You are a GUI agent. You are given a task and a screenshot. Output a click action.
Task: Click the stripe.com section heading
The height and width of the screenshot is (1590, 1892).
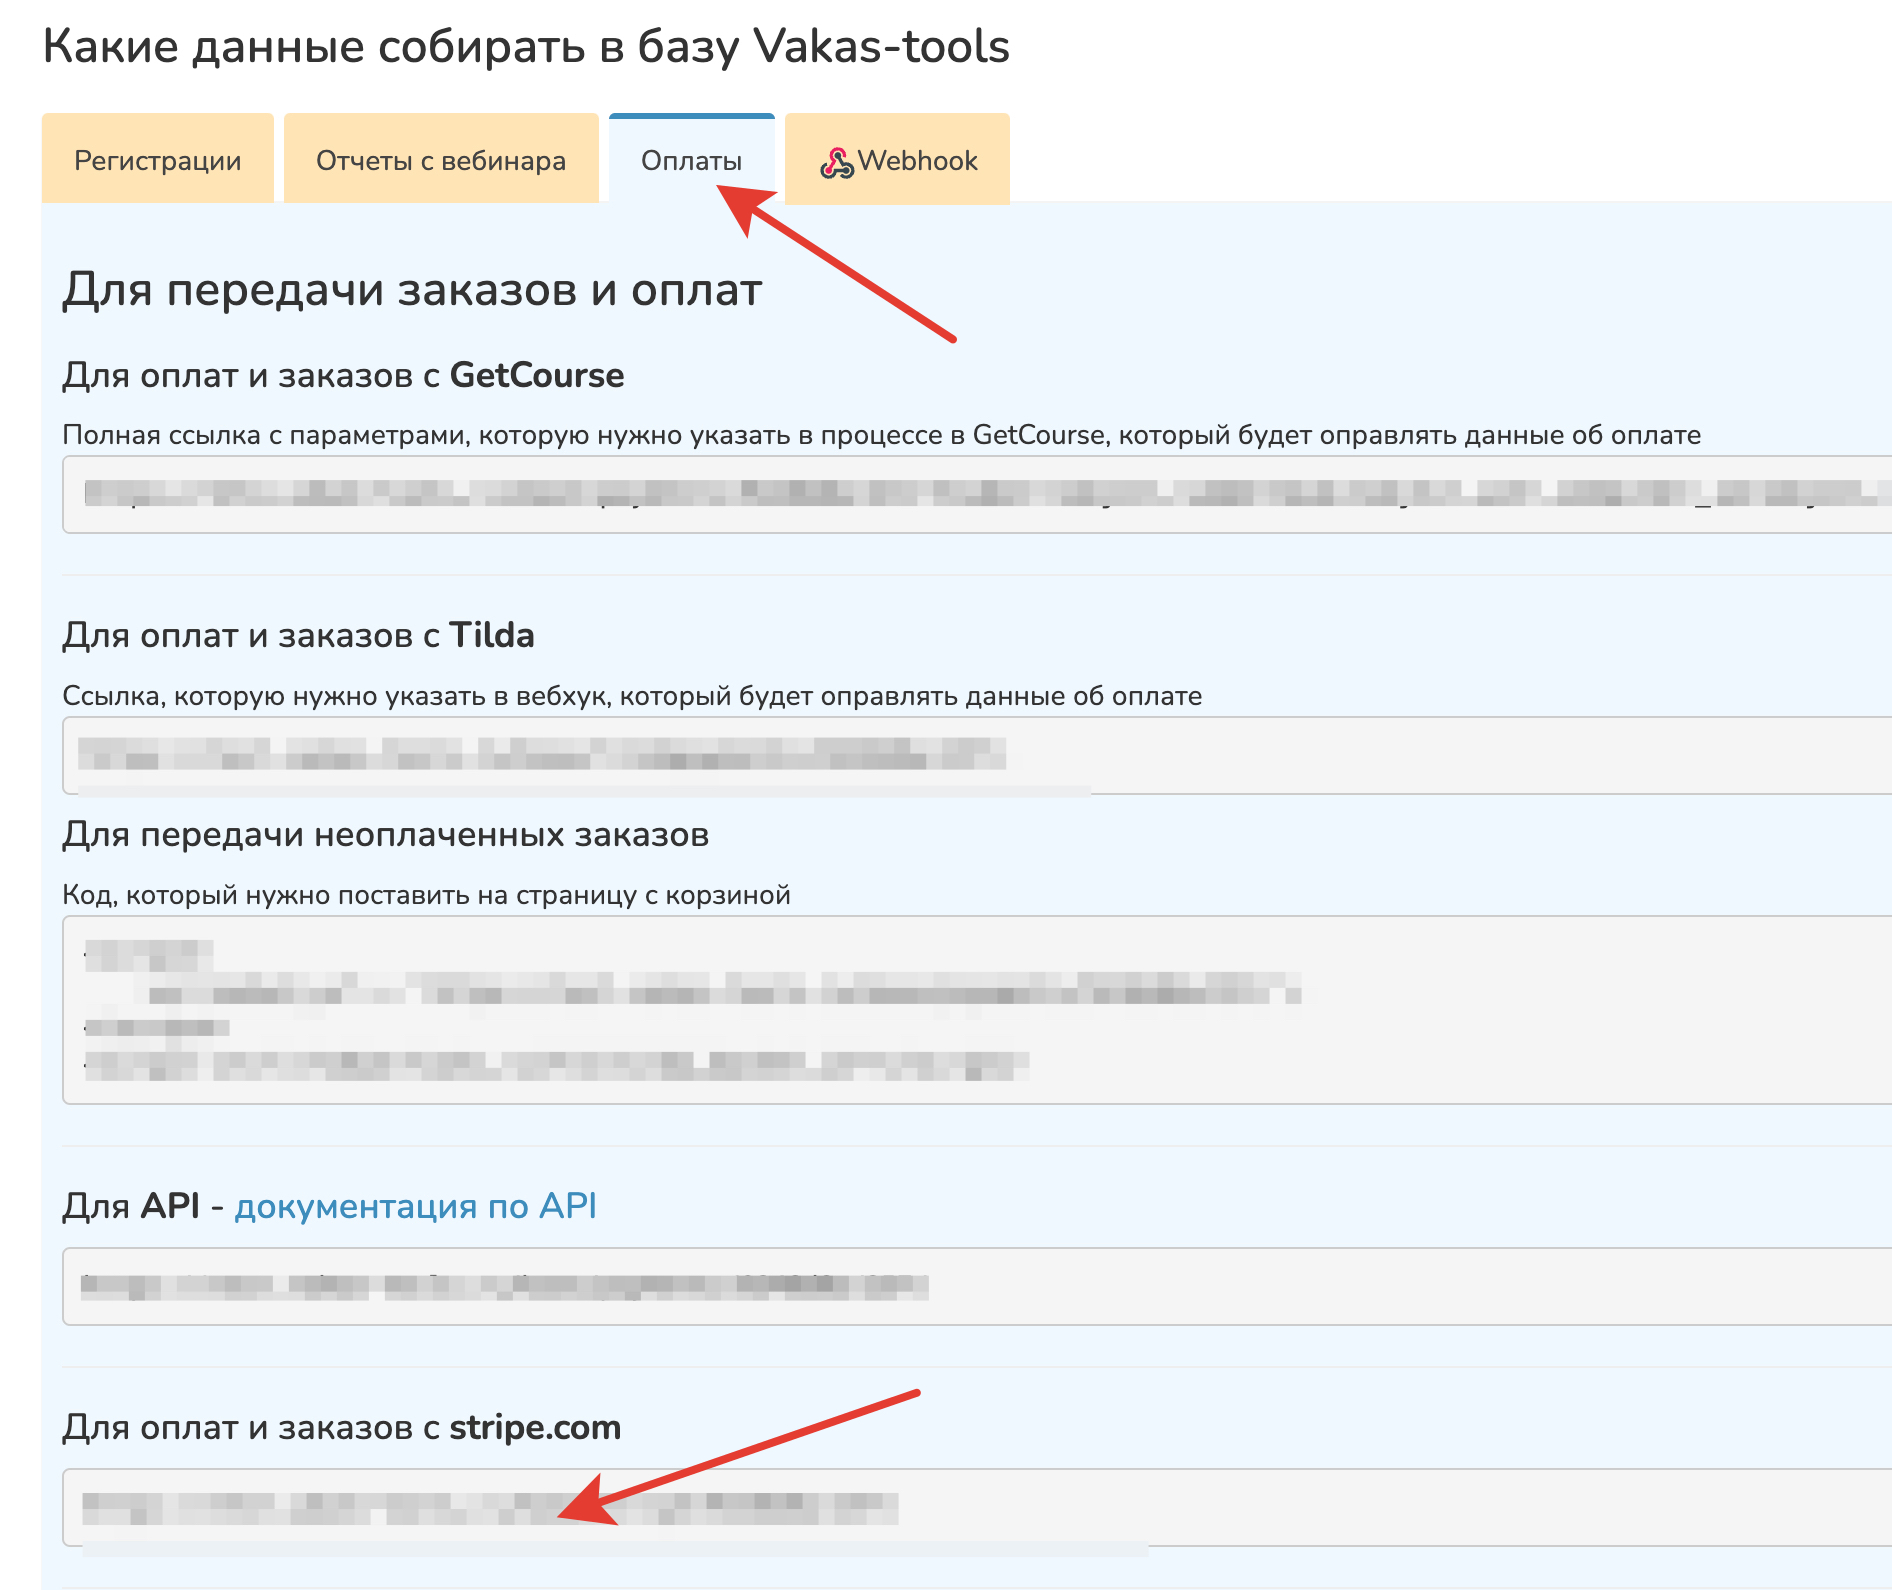pos(341,1427)
